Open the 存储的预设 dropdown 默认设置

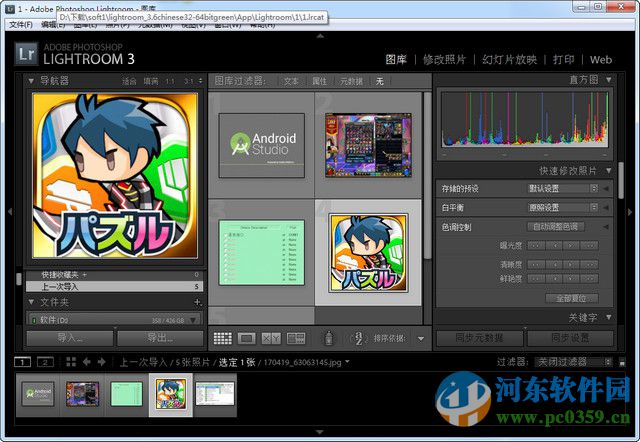tap(563, 189)
